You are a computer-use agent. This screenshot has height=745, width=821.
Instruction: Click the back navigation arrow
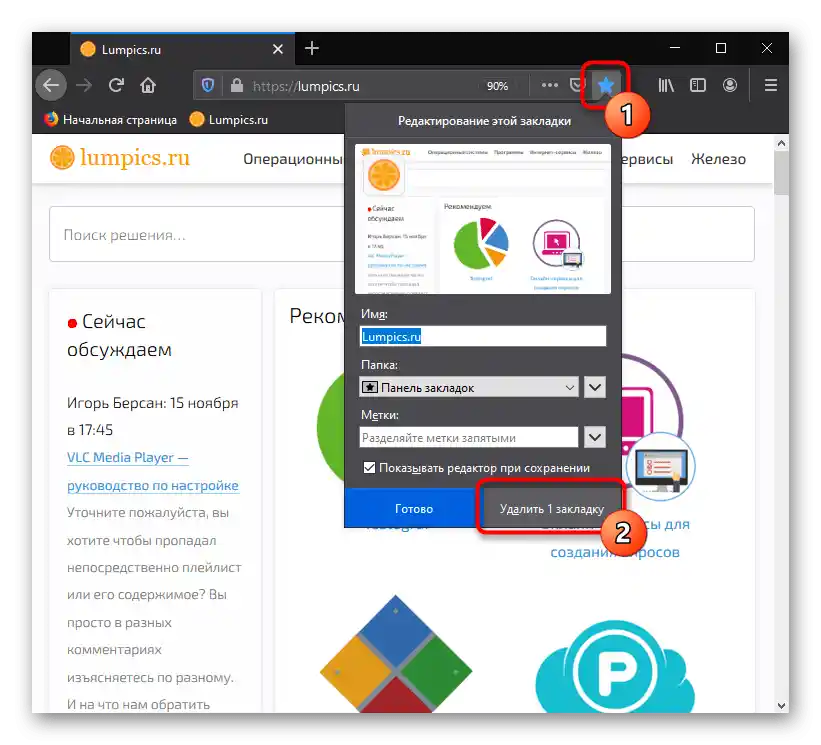tap(51, 85)
